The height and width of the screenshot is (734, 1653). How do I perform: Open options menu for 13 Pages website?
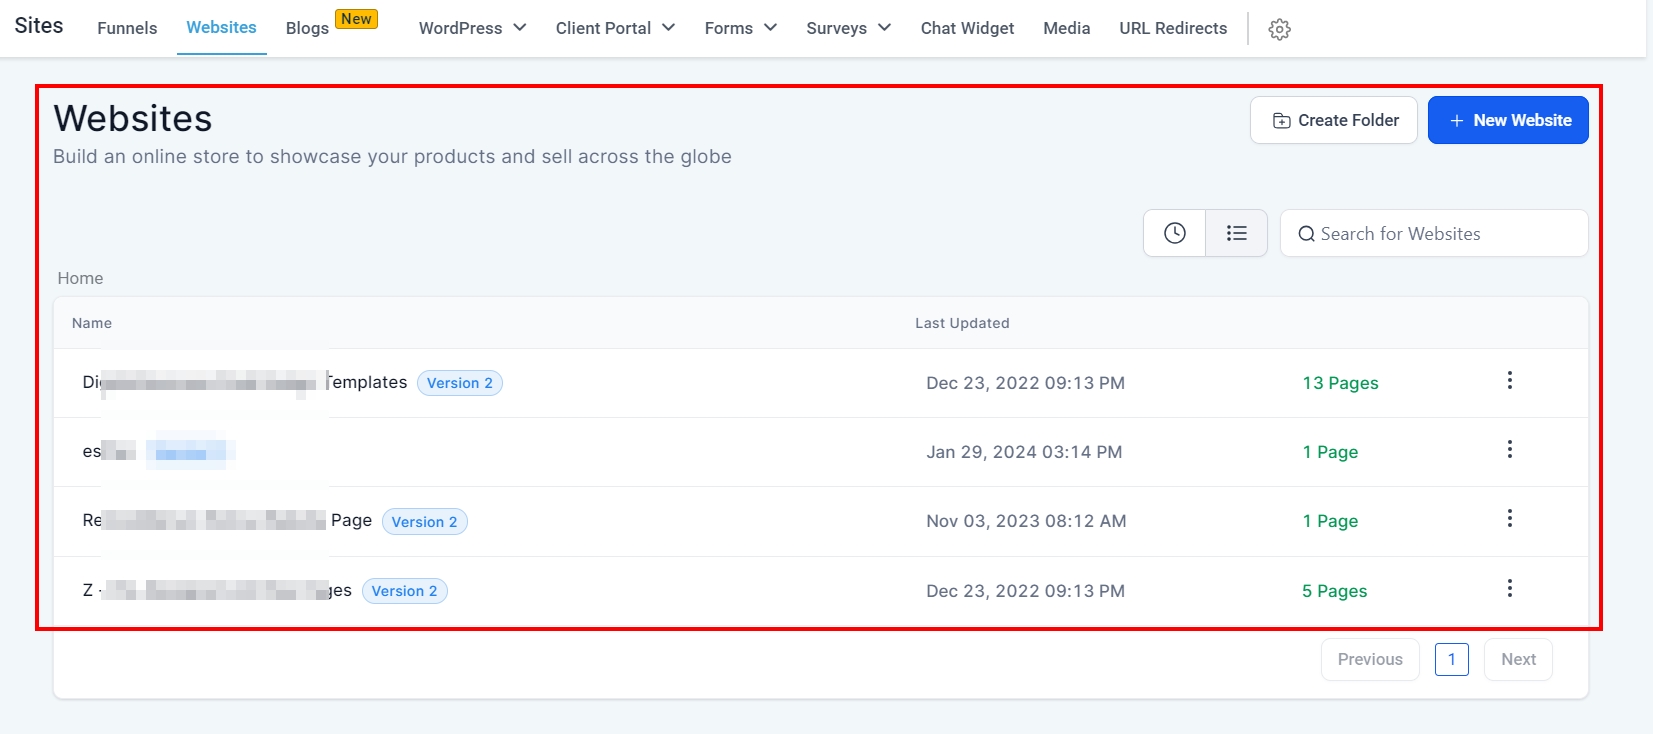[1509, 381]
